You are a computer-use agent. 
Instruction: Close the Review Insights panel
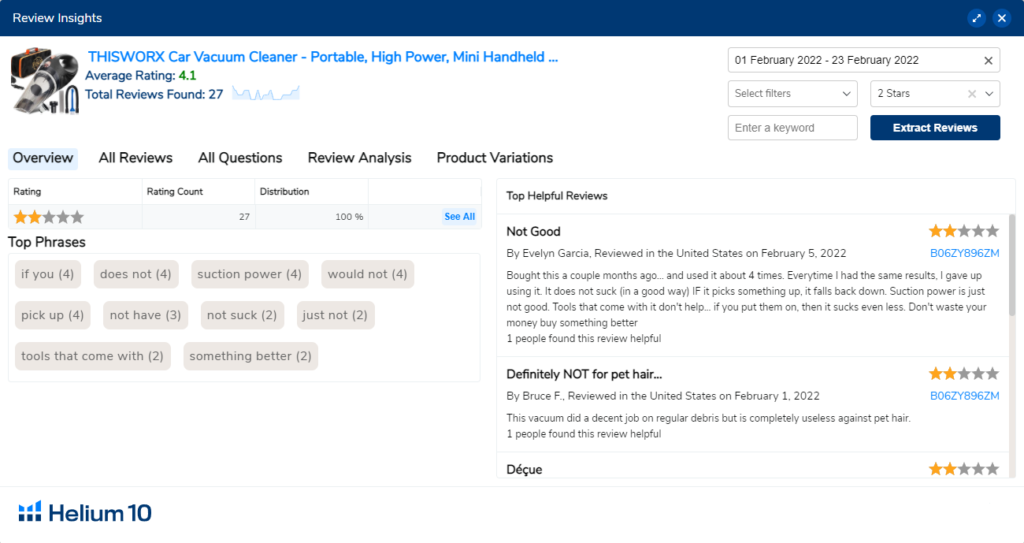coord(1001,18)
